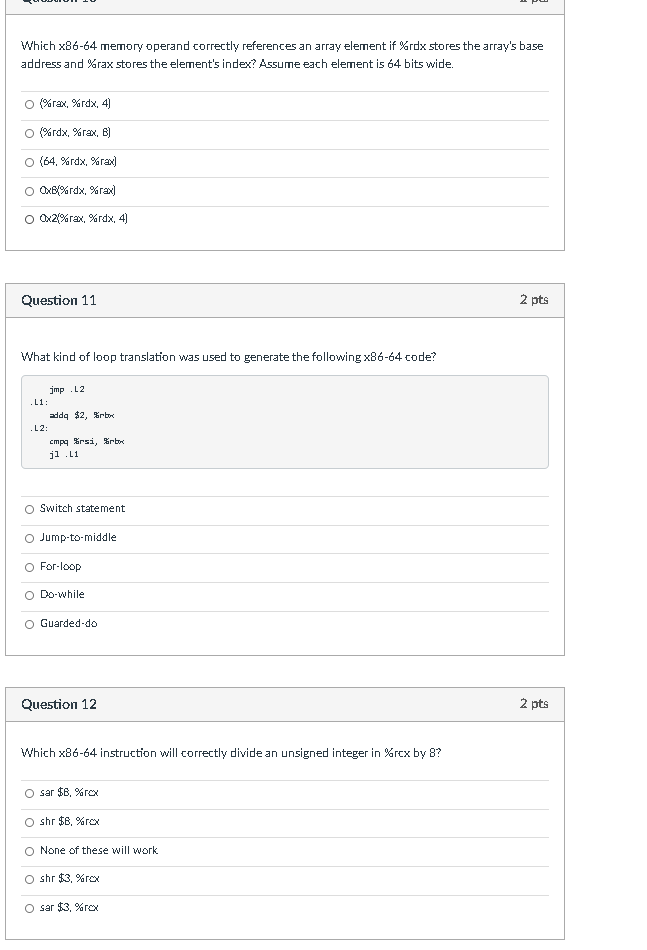Viewport: 647px width, 950px height.
Task: Choose option (%rdx, %rax, 8)
Action: click(30, 132)
